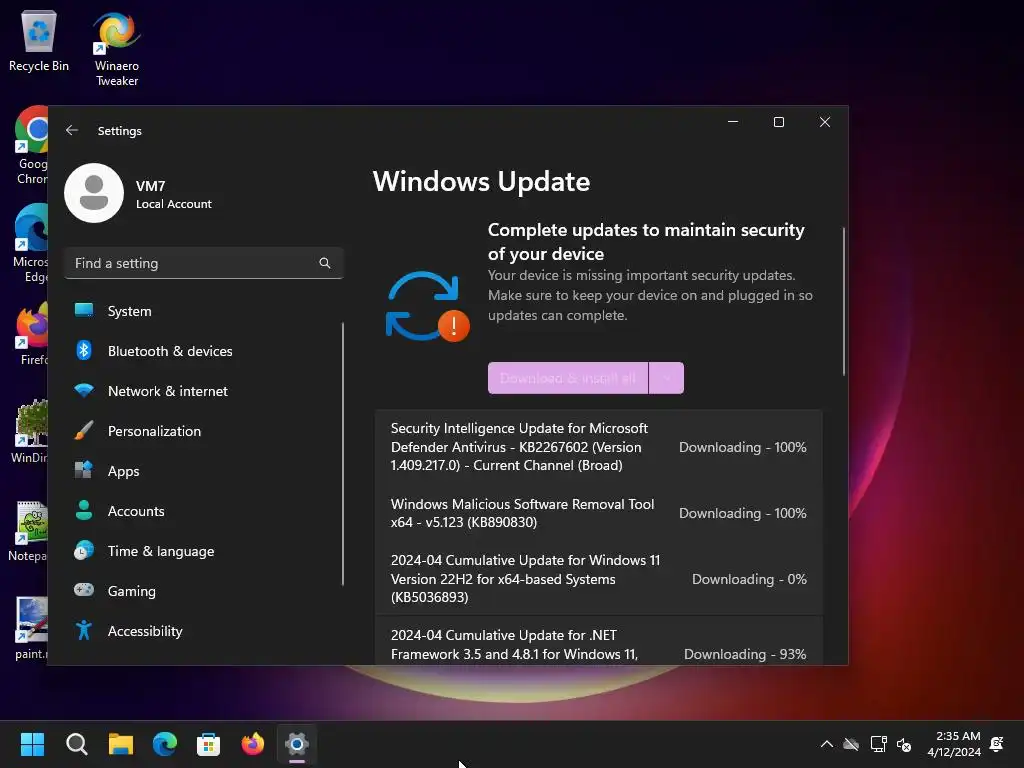The height and width of the screenshot is (768, 1024).
Task: Show hidden tray icons chevron
Action: coord(826,744)
